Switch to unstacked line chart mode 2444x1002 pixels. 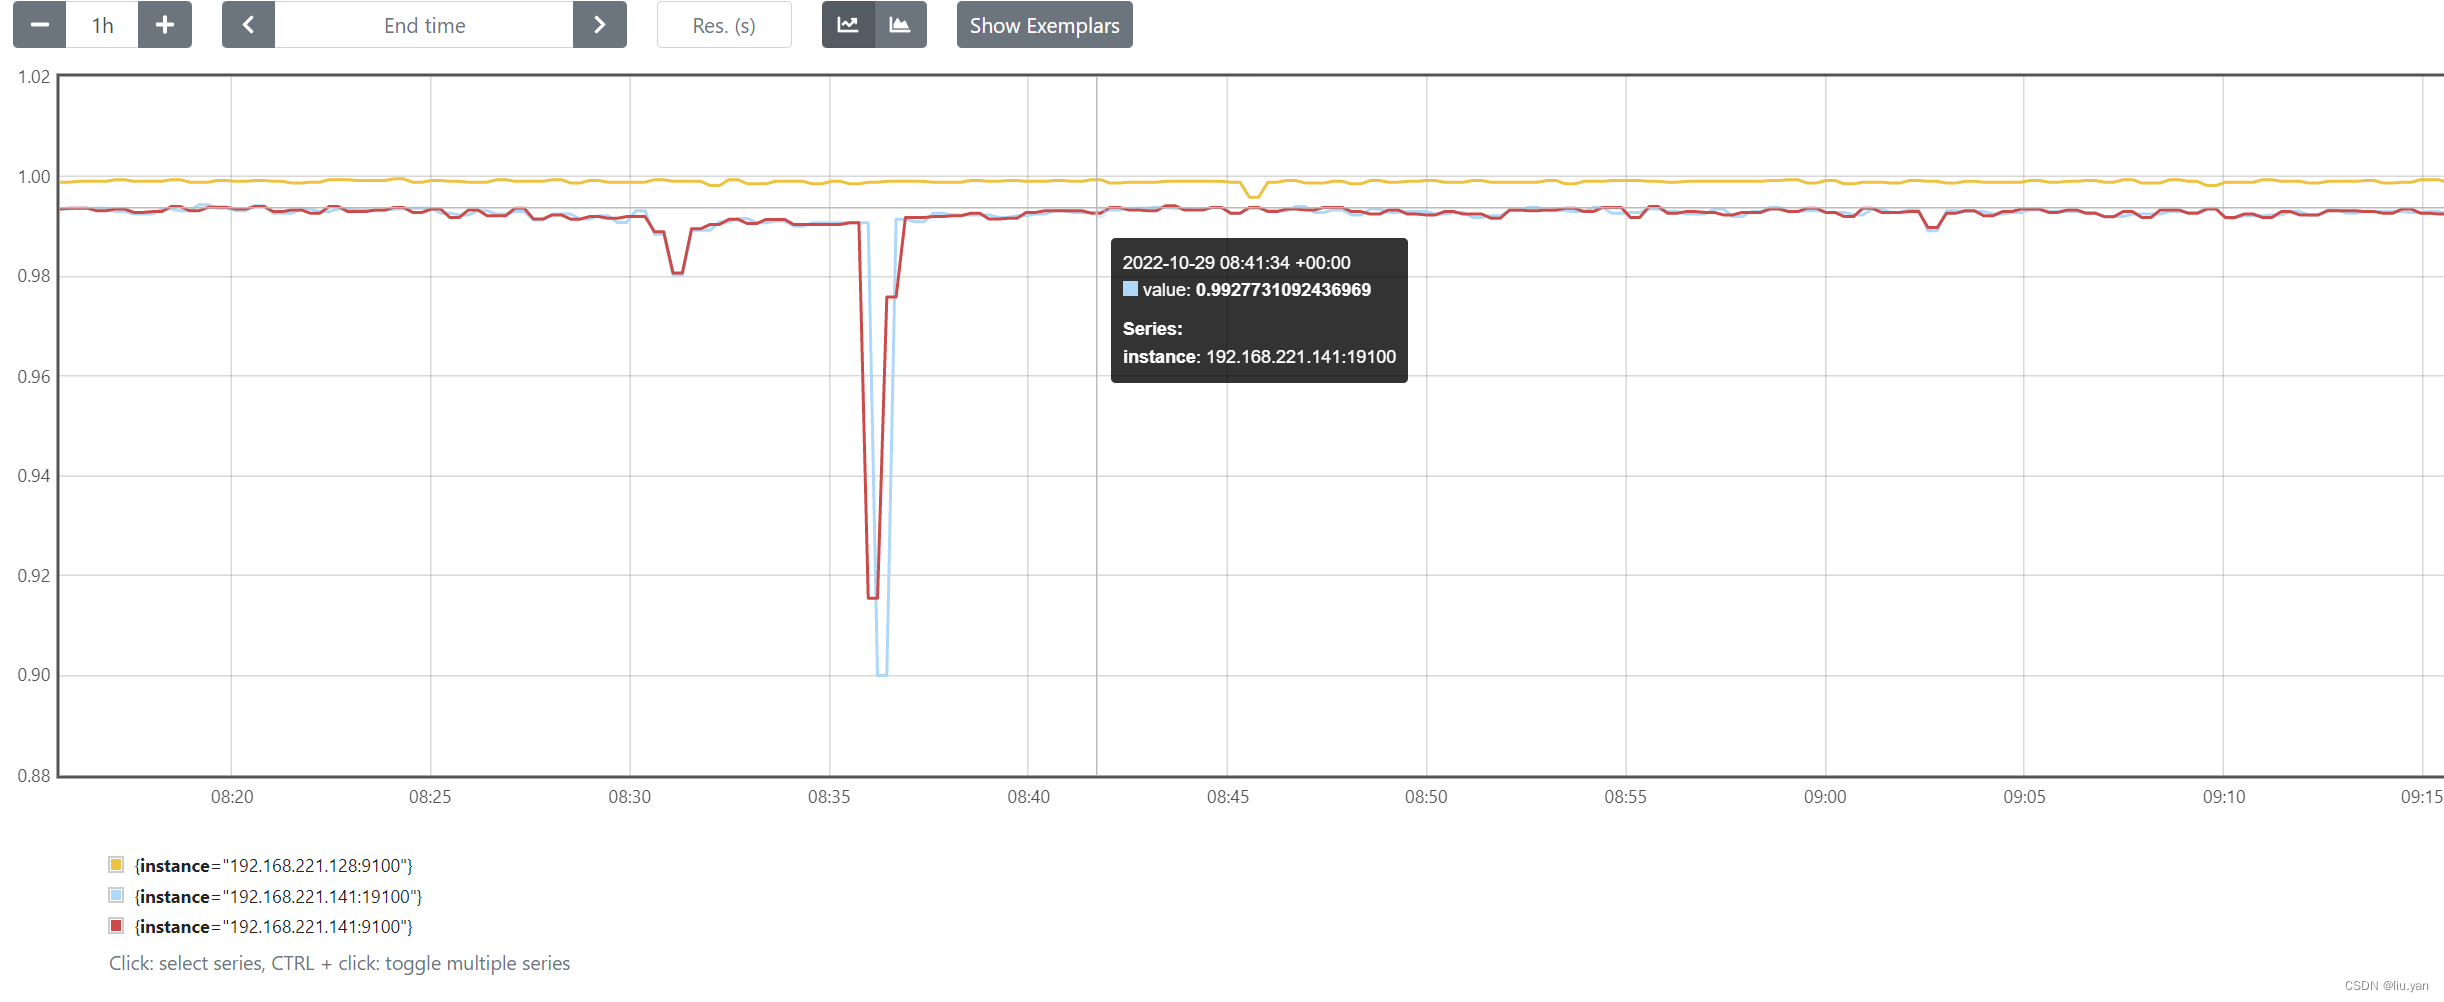click(848, 25)
